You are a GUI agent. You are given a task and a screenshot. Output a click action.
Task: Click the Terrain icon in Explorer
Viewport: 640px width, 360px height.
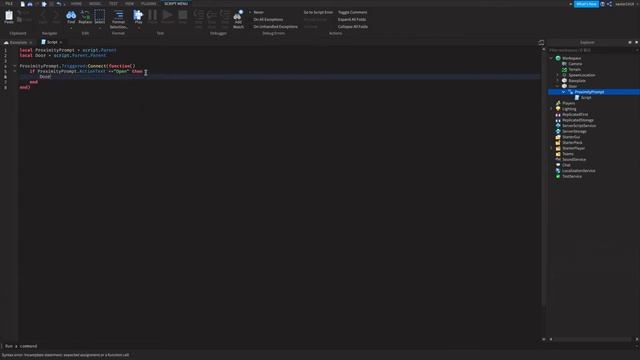(564, 70)
